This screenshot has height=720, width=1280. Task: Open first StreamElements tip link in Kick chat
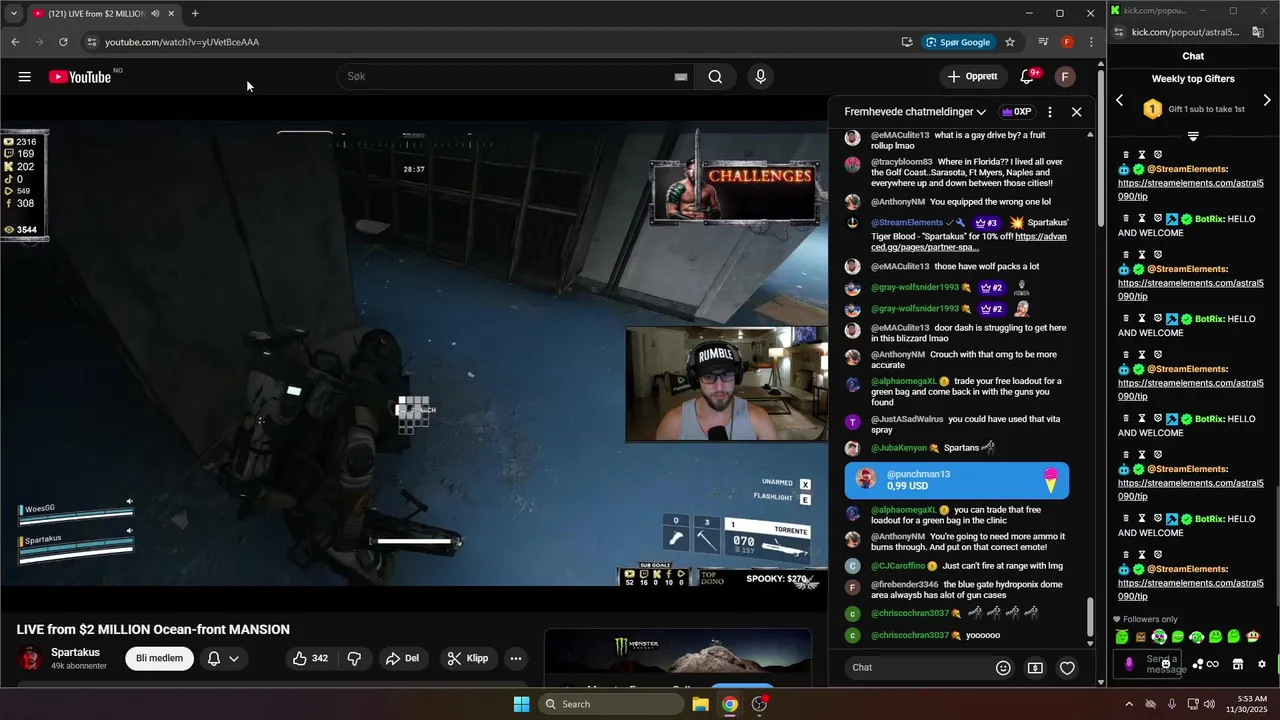1190,190
